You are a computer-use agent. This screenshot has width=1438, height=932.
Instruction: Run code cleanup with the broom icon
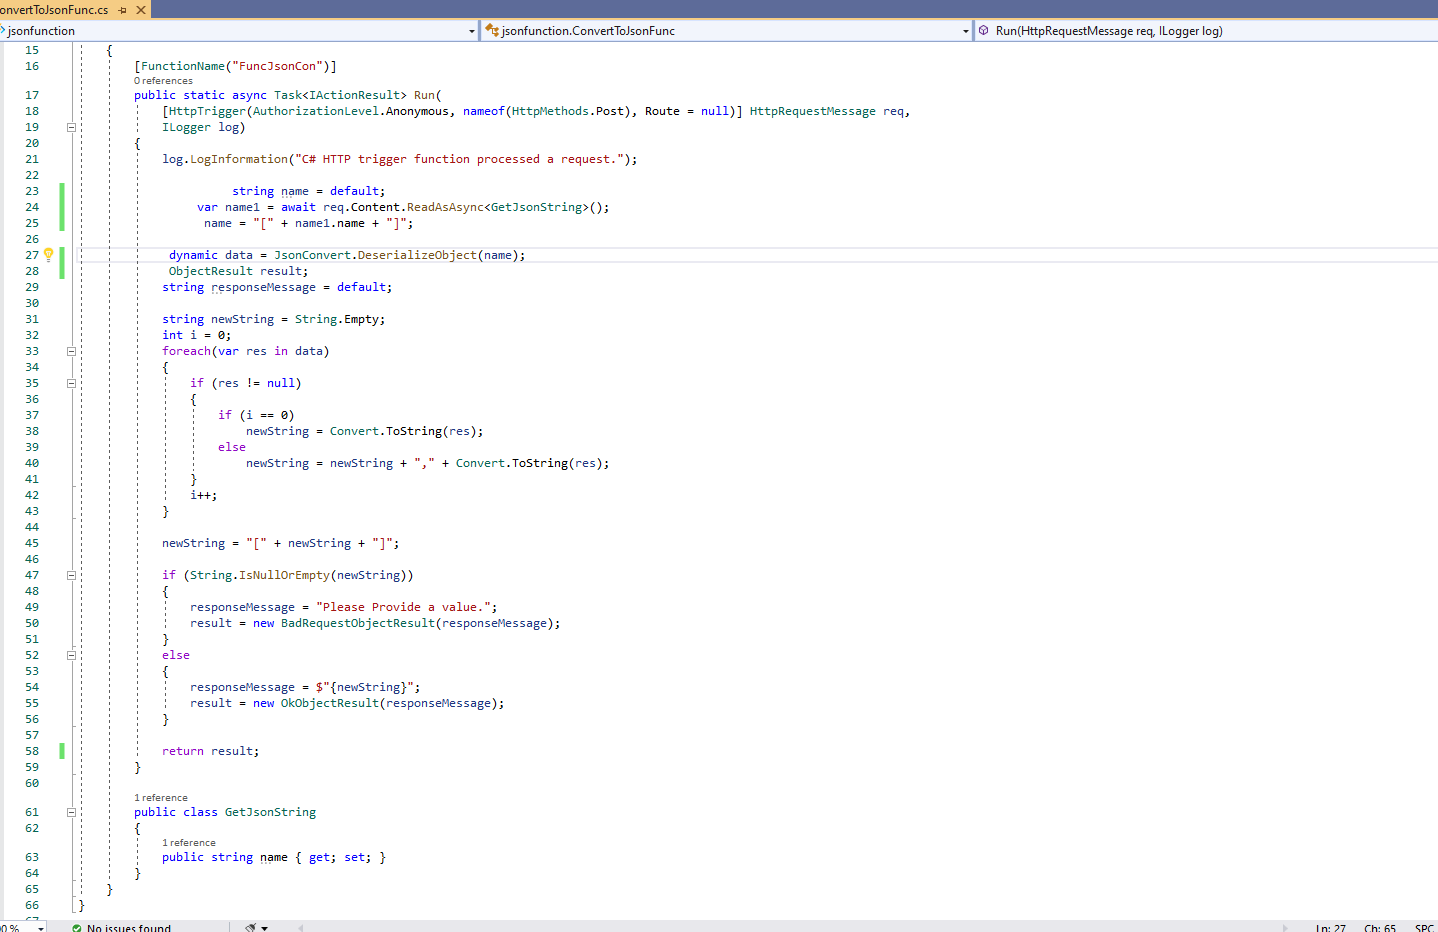click(x=250, y=928)
